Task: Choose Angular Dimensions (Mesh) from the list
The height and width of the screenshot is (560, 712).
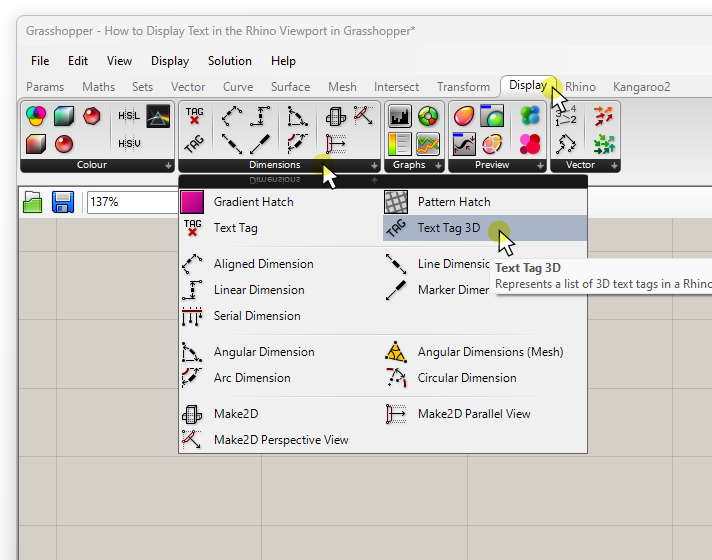Action: click(485, 352)
